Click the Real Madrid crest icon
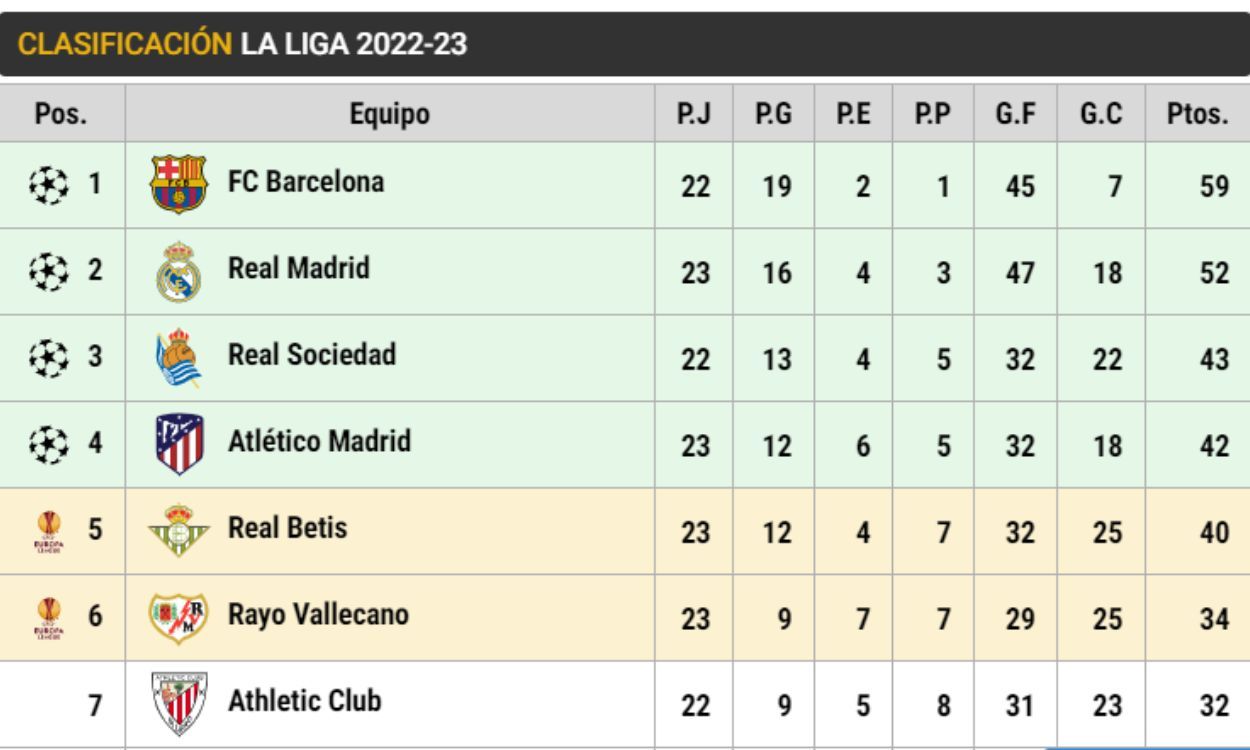The image size is (1250, 750). click(178, 271)
